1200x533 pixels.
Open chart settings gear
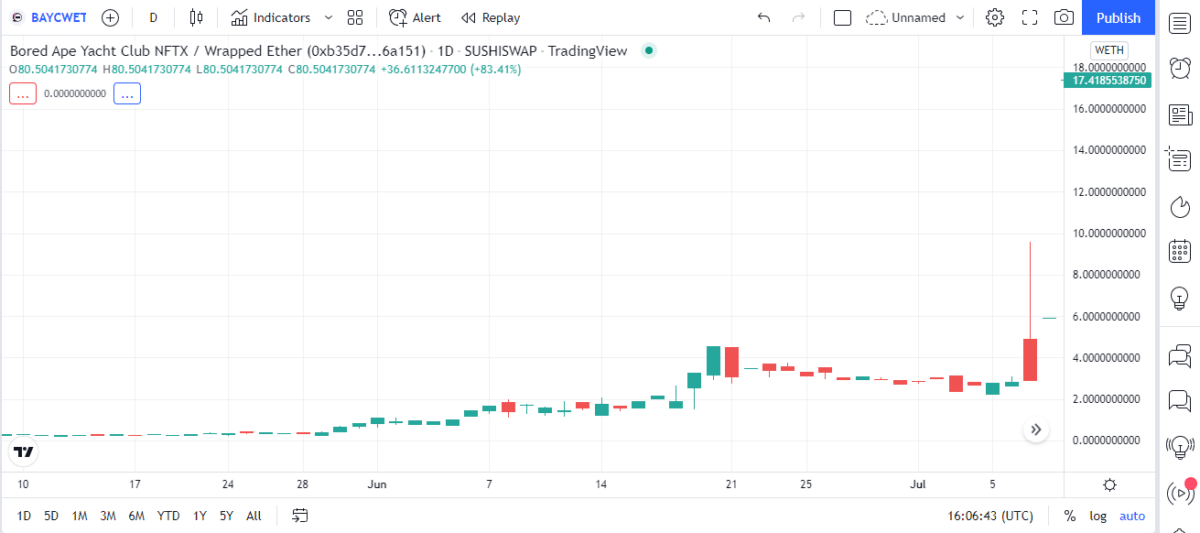(x=994, y=17)
